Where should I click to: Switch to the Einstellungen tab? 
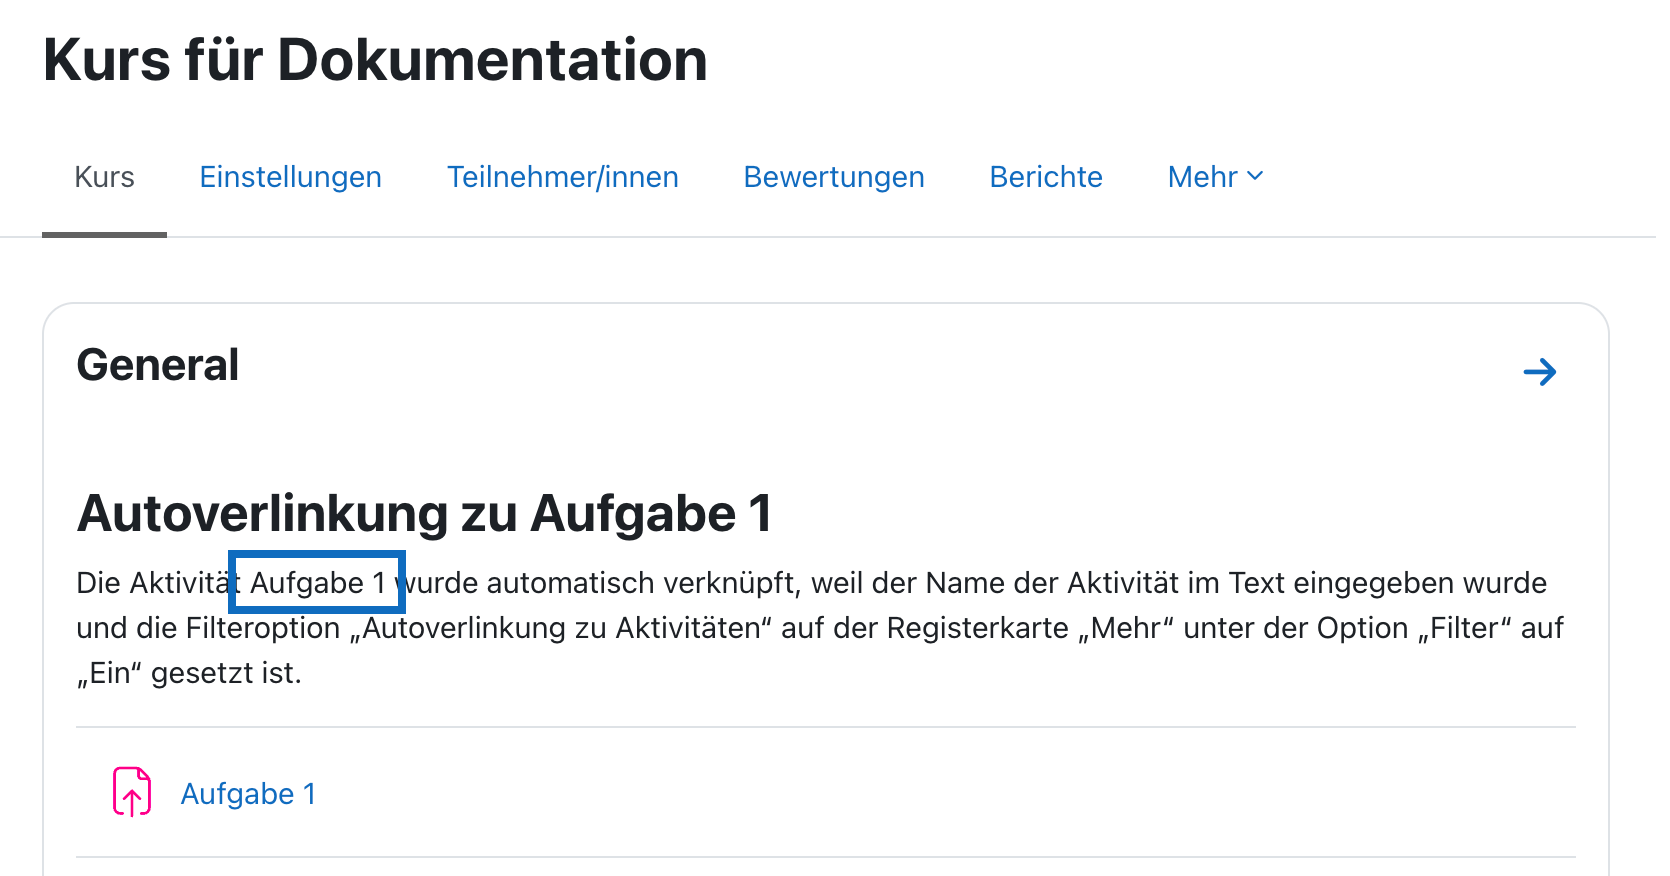290,177
